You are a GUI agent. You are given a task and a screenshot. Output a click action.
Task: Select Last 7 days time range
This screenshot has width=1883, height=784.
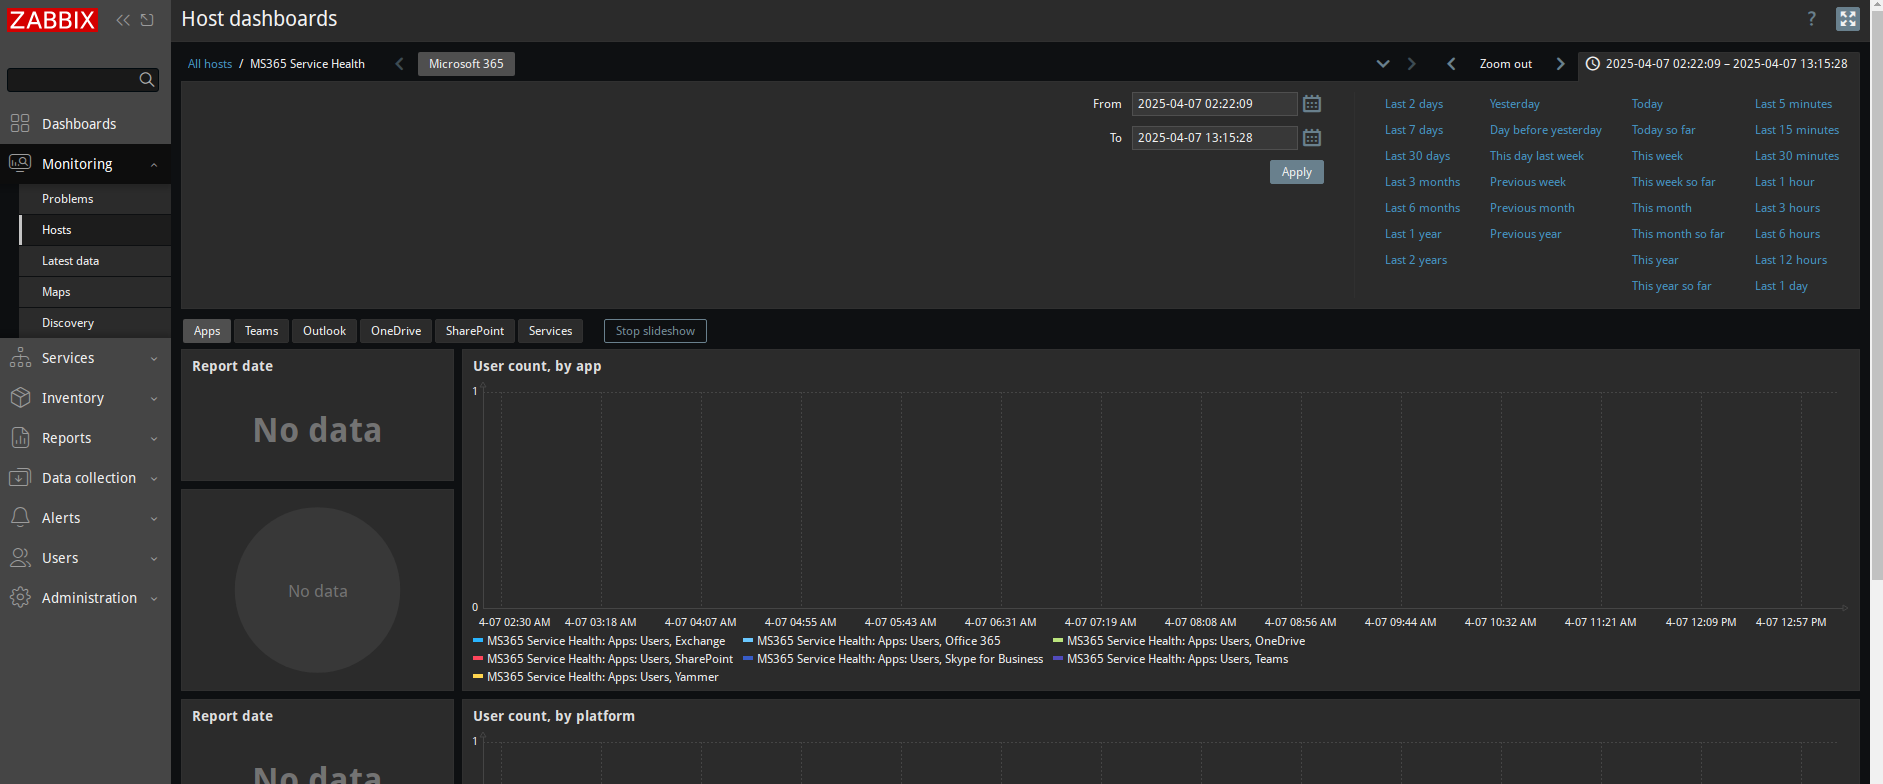pos(1413,130)
